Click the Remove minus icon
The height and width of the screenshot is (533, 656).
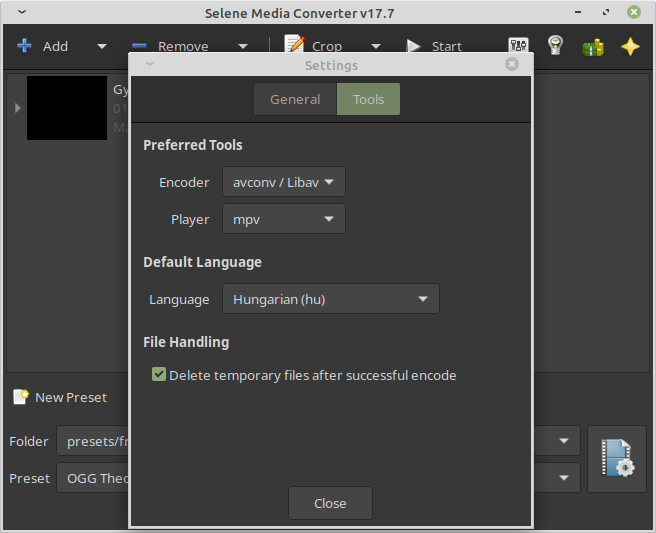139,46
